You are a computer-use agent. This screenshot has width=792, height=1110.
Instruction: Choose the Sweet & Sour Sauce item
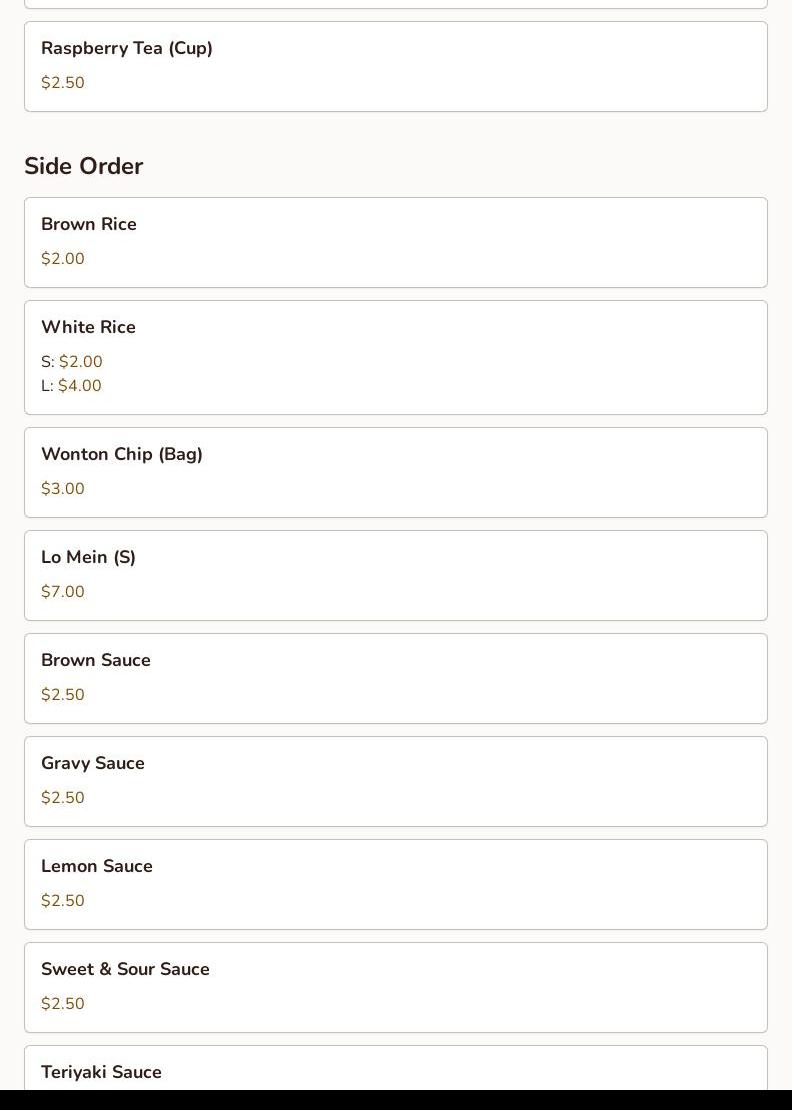tap(396, 988)
